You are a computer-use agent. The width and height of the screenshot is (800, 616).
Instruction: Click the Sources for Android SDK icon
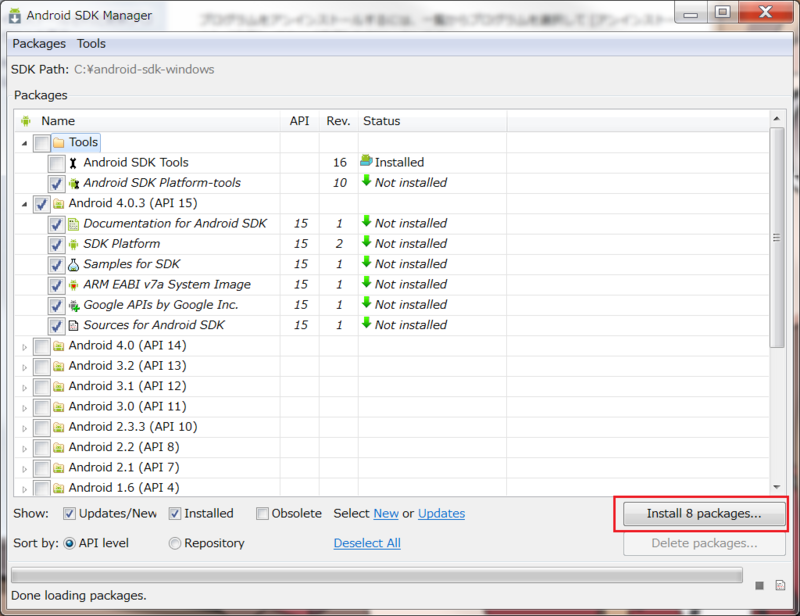coord(73,326)
